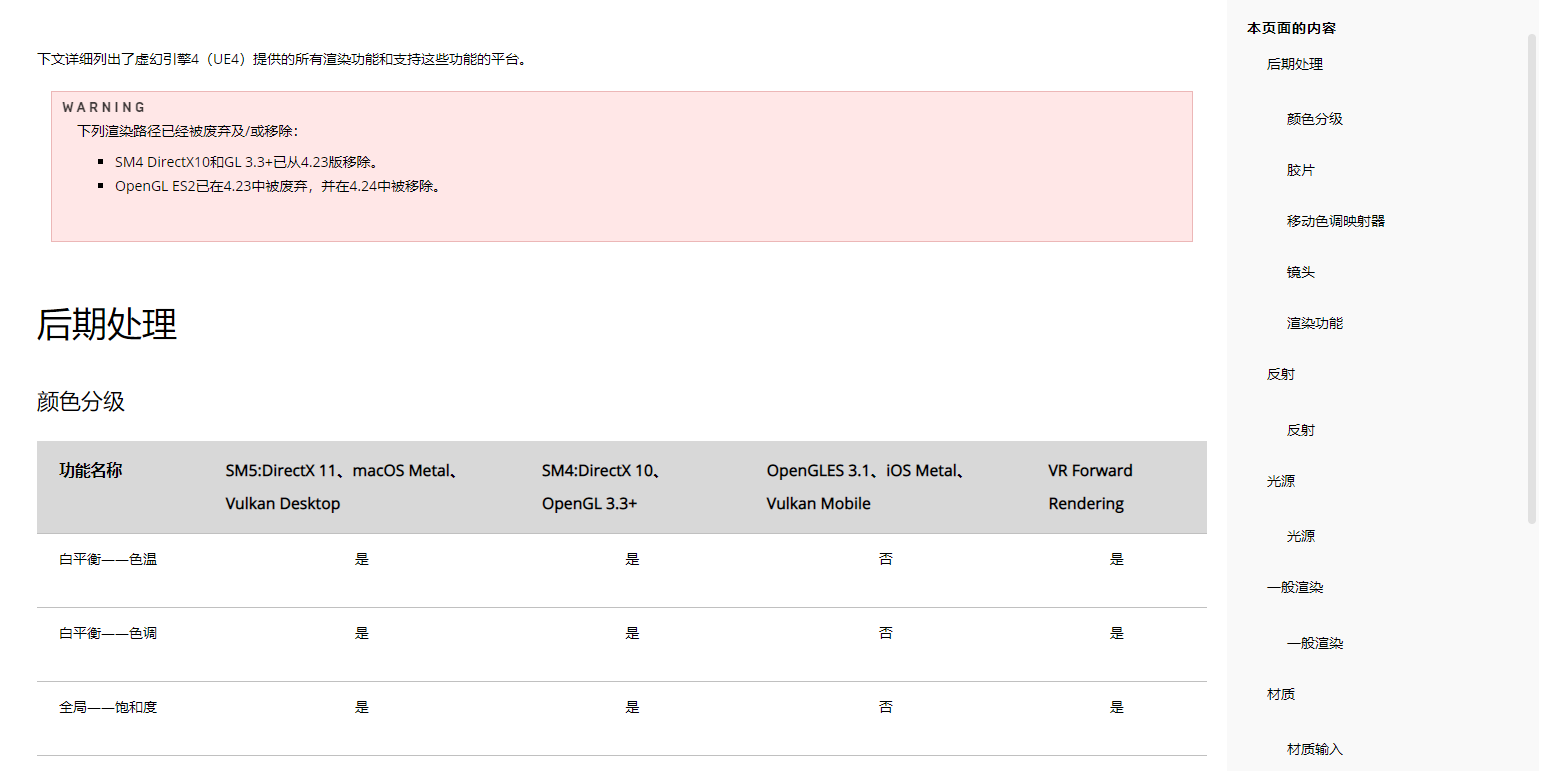The width and height of the screenshot is (1552, 771).
Task: Open 材质输入 entry in sidebar
Action: (1314, 749)
